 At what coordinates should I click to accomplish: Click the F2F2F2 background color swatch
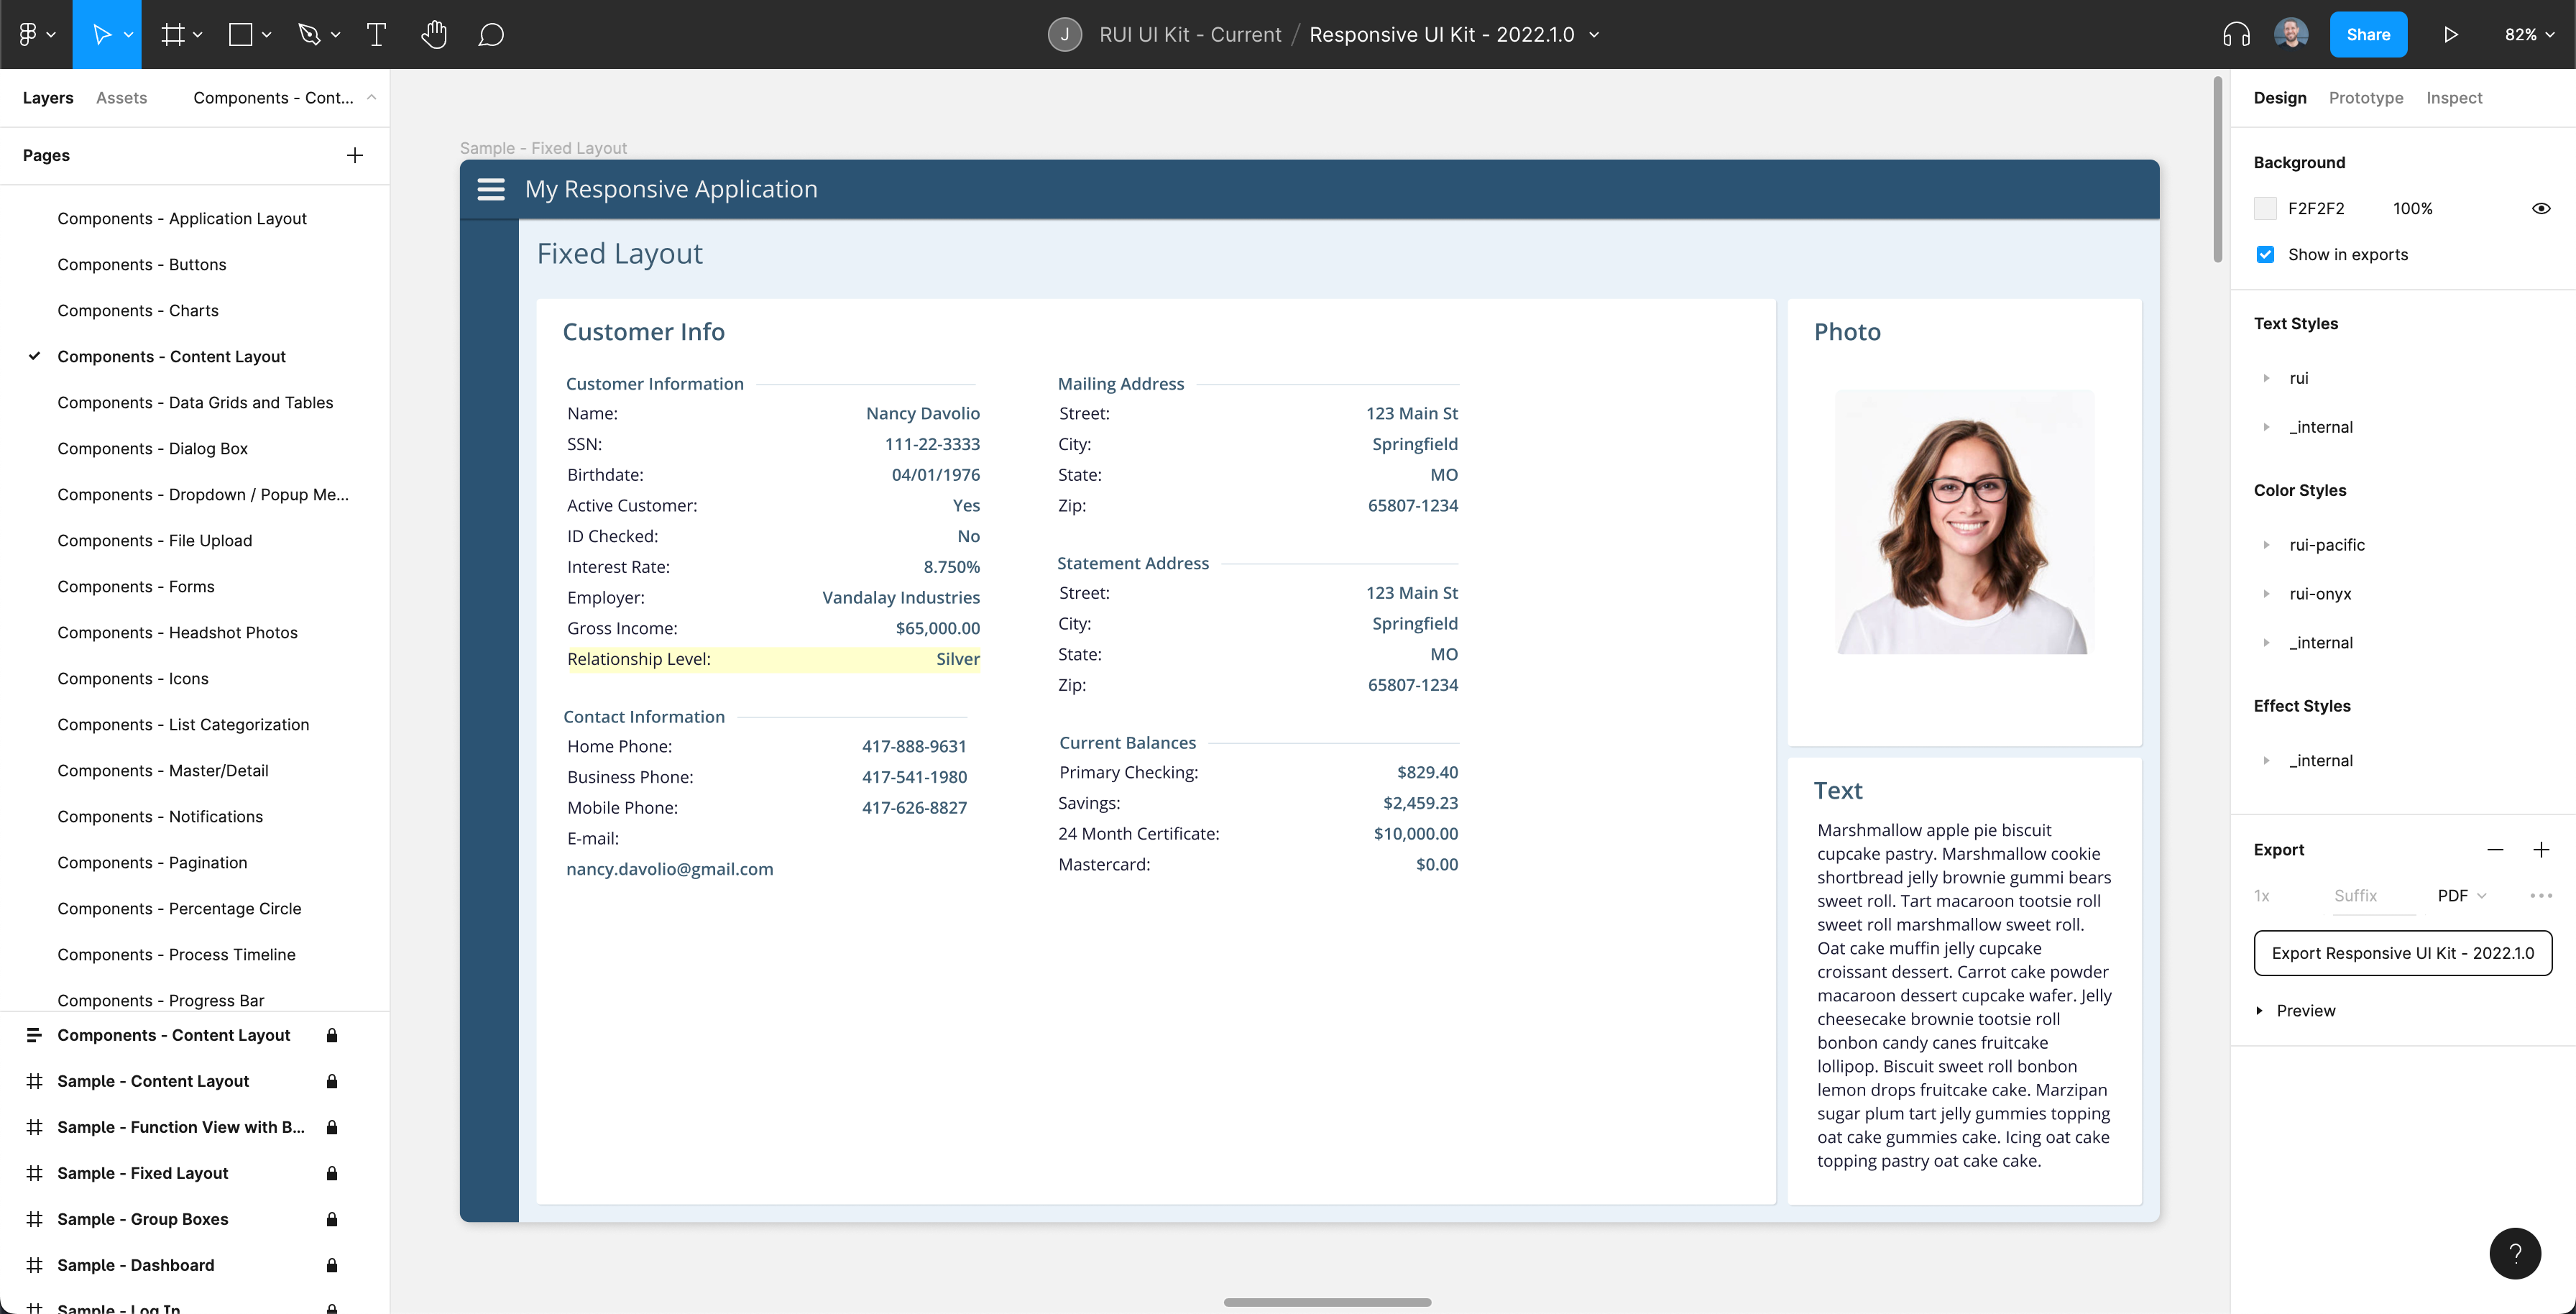pyautogui.click(x=2265, y=208)
